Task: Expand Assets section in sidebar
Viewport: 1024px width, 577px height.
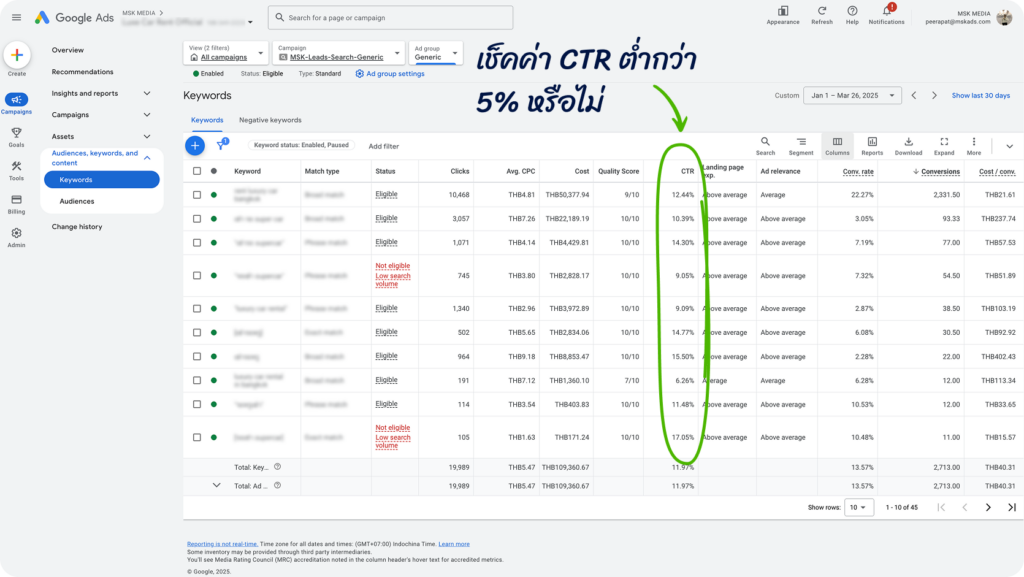Action: pos(147,136)
